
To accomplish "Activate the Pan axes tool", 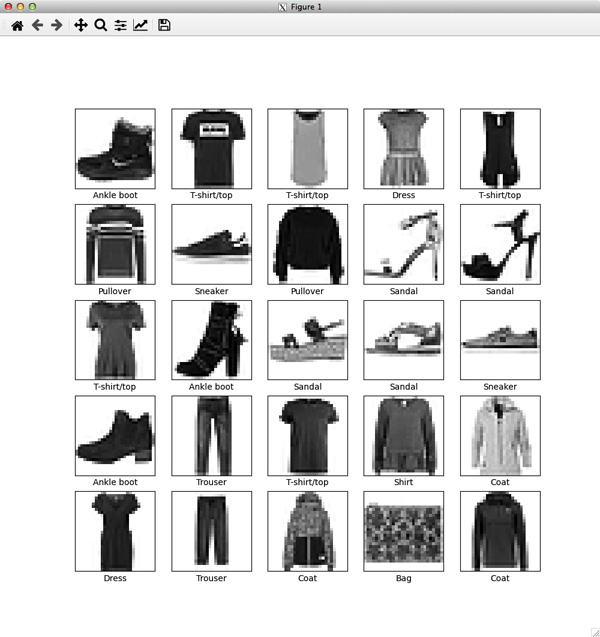I will (x=81, y=26).
